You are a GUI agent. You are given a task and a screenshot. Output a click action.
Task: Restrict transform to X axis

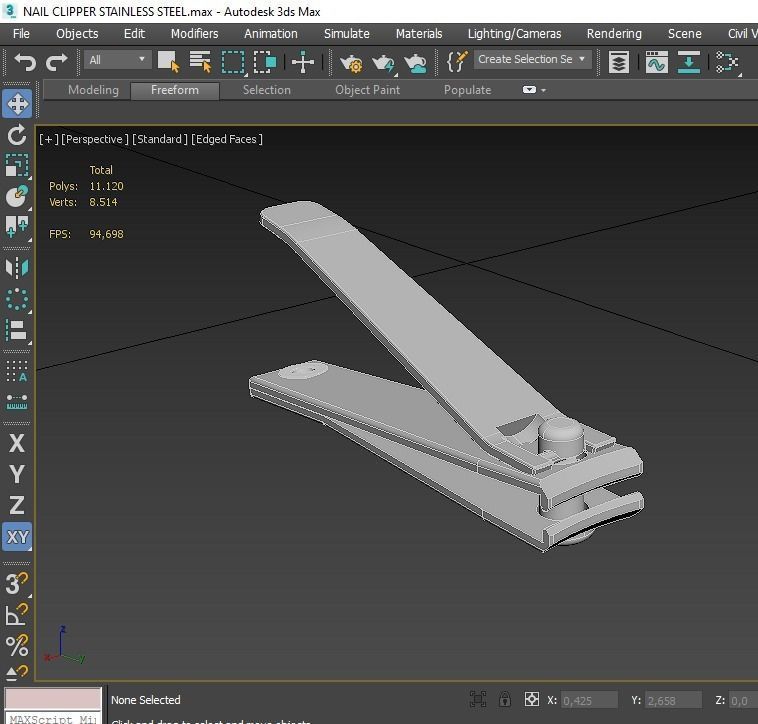click(17, 443)
